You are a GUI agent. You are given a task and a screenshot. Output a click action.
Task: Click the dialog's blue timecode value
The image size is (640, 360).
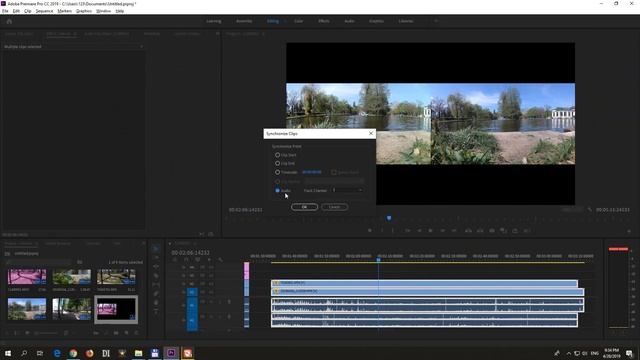click(x=312, y=172)
